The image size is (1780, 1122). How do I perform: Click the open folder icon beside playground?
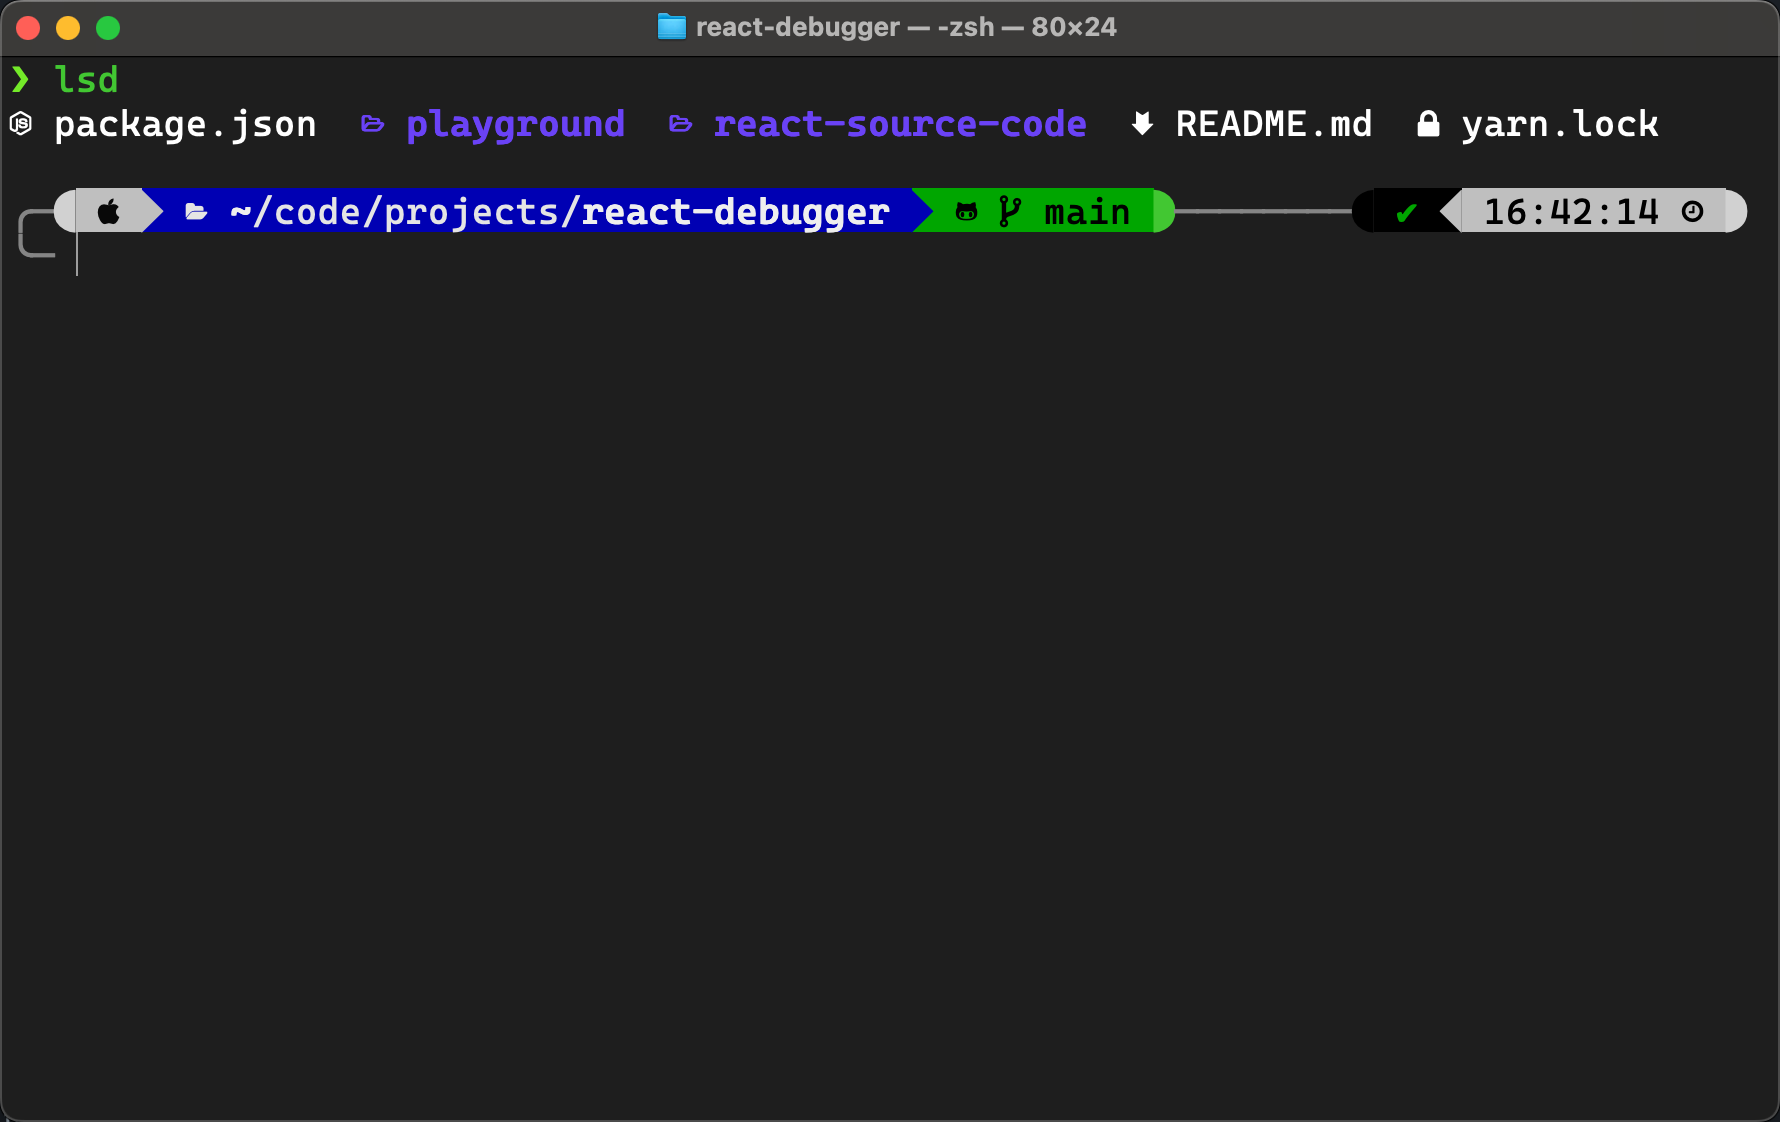coord(372,124)
